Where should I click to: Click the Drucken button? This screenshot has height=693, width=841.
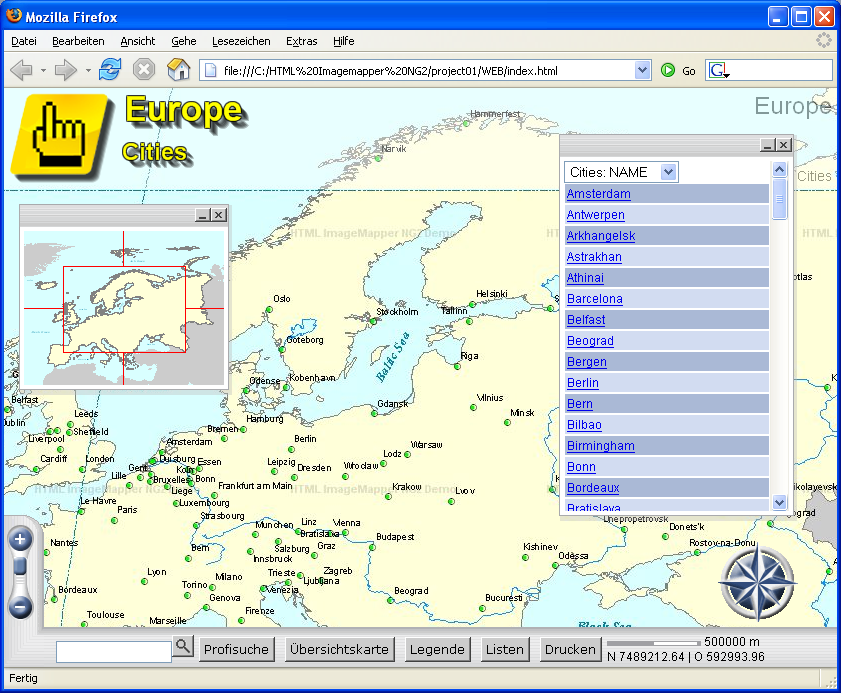coord(570,649)
